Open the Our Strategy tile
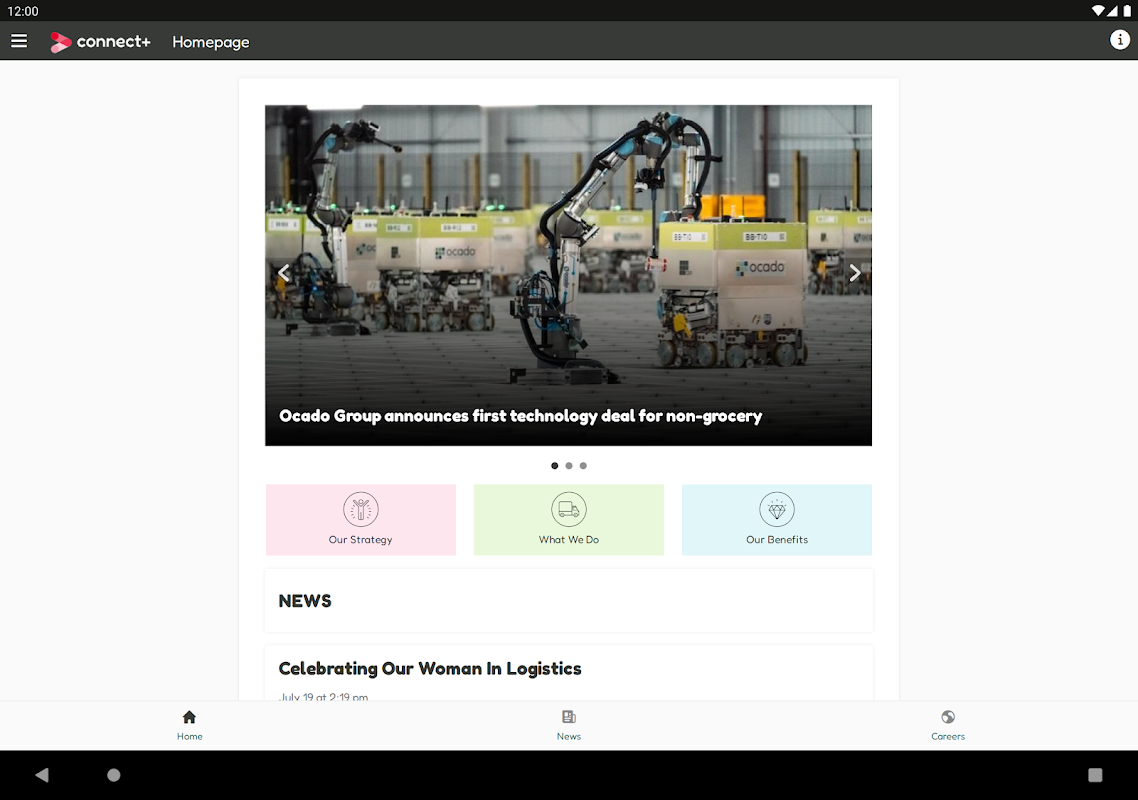This screenshot has width=1138, height=800. click(361, 520)
